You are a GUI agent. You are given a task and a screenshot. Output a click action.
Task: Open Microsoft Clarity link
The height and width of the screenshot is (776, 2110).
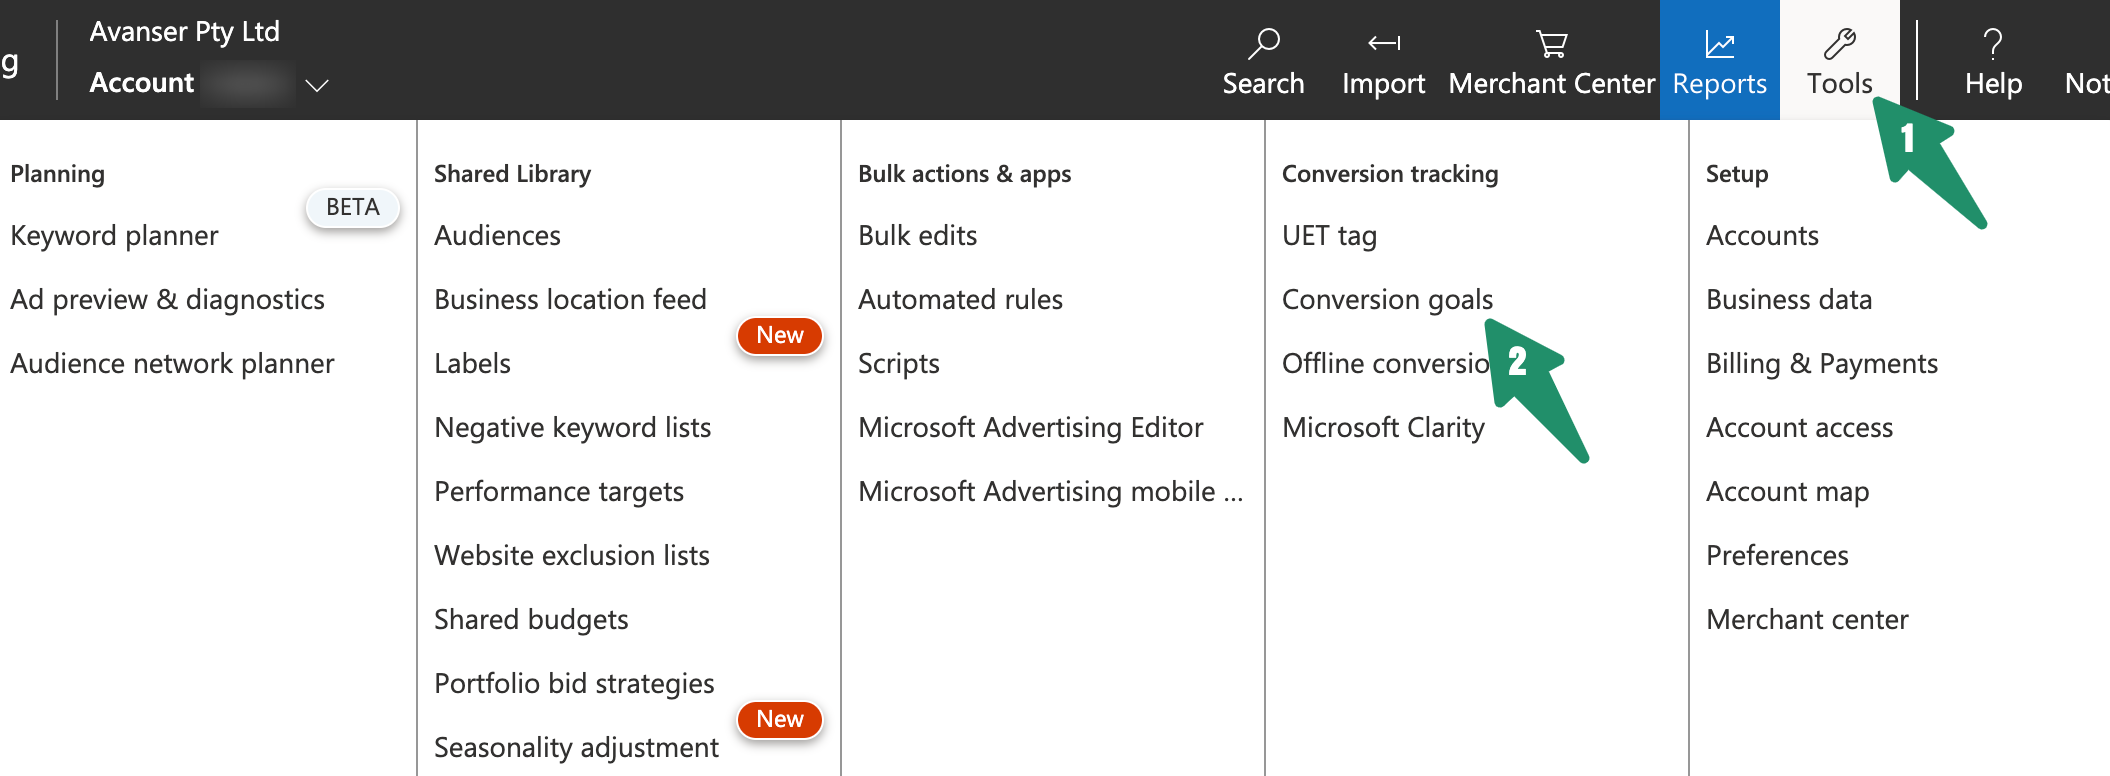click(x=1383, y=428)
